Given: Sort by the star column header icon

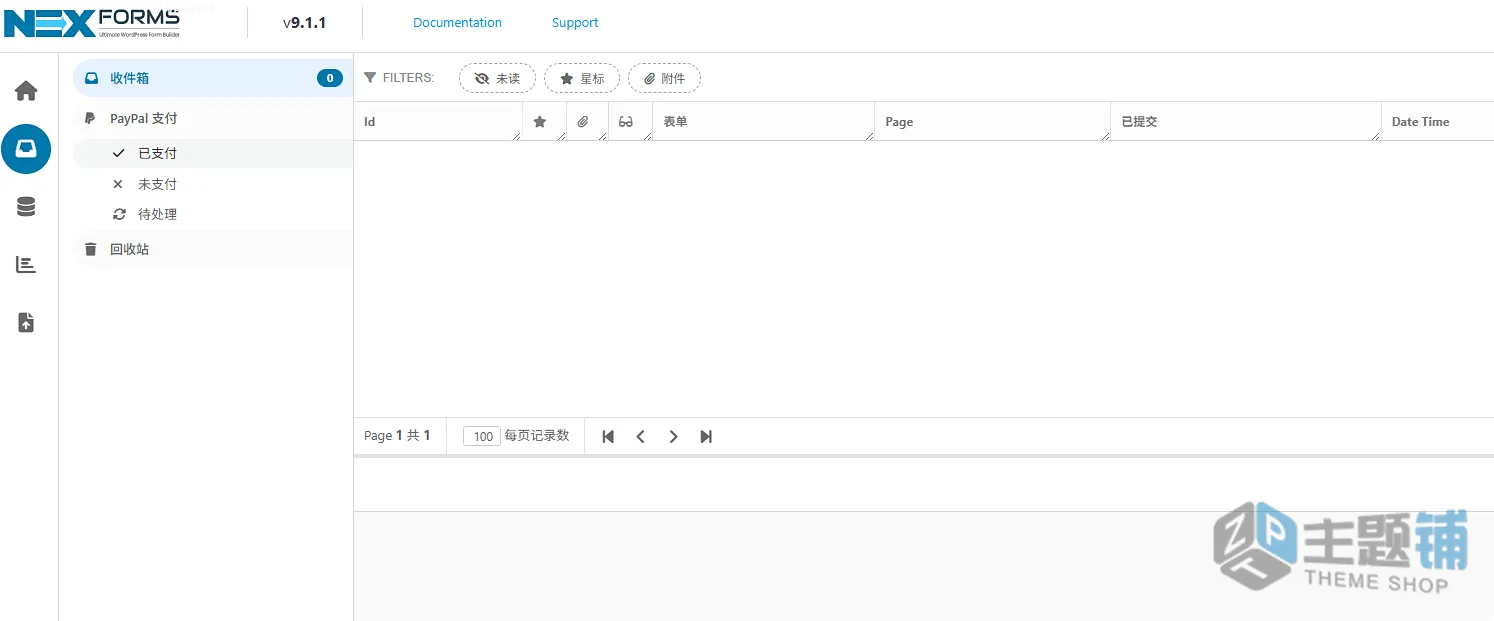Looking at the screenshot, I should click(540, 122).
